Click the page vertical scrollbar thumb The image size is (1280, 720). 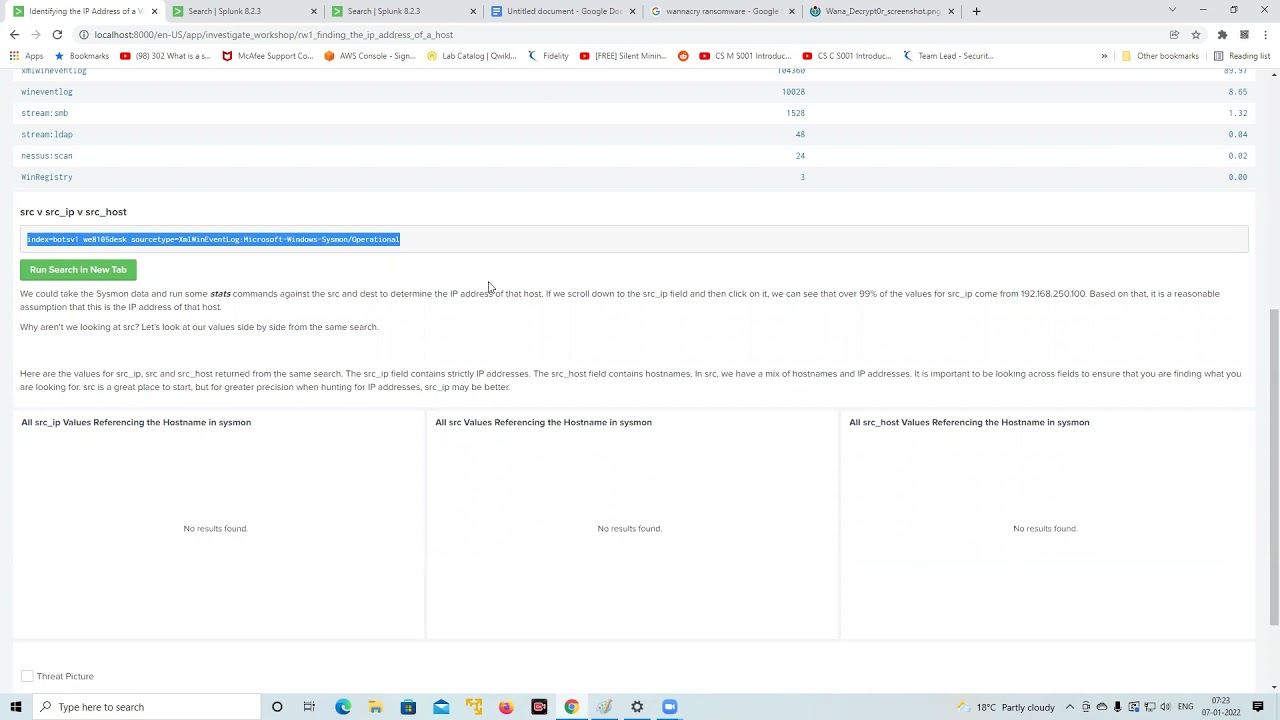[x=1274, y=467]
